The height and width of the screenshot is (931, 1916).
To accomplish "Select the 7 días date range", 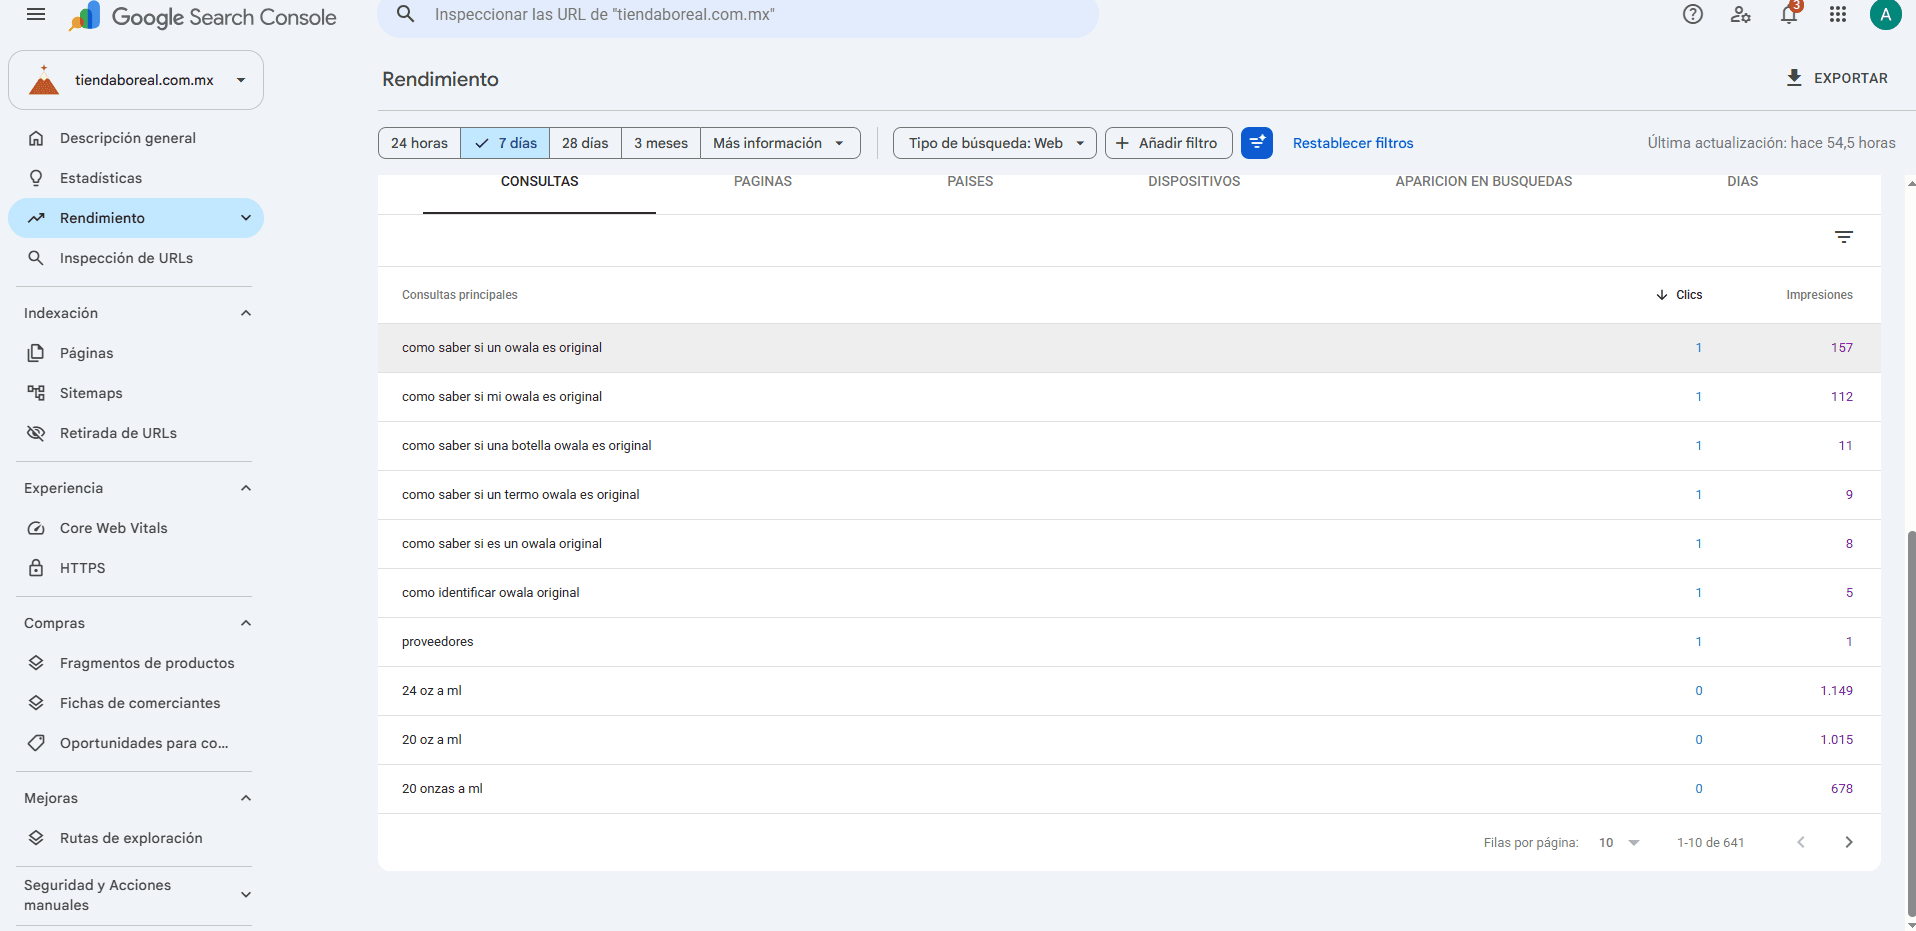I will (x=505, y=143).
